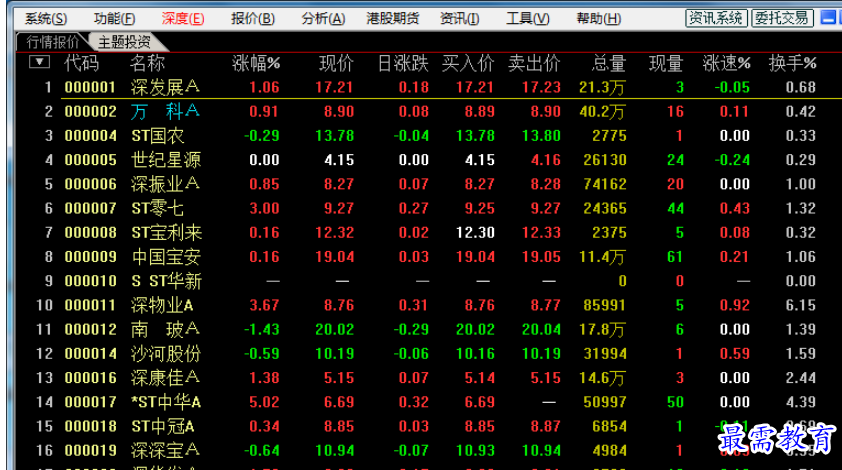Click 总量 value 85991 for 深物业A
Viewport: 842px width, 470px height.
tap(605, 305)
